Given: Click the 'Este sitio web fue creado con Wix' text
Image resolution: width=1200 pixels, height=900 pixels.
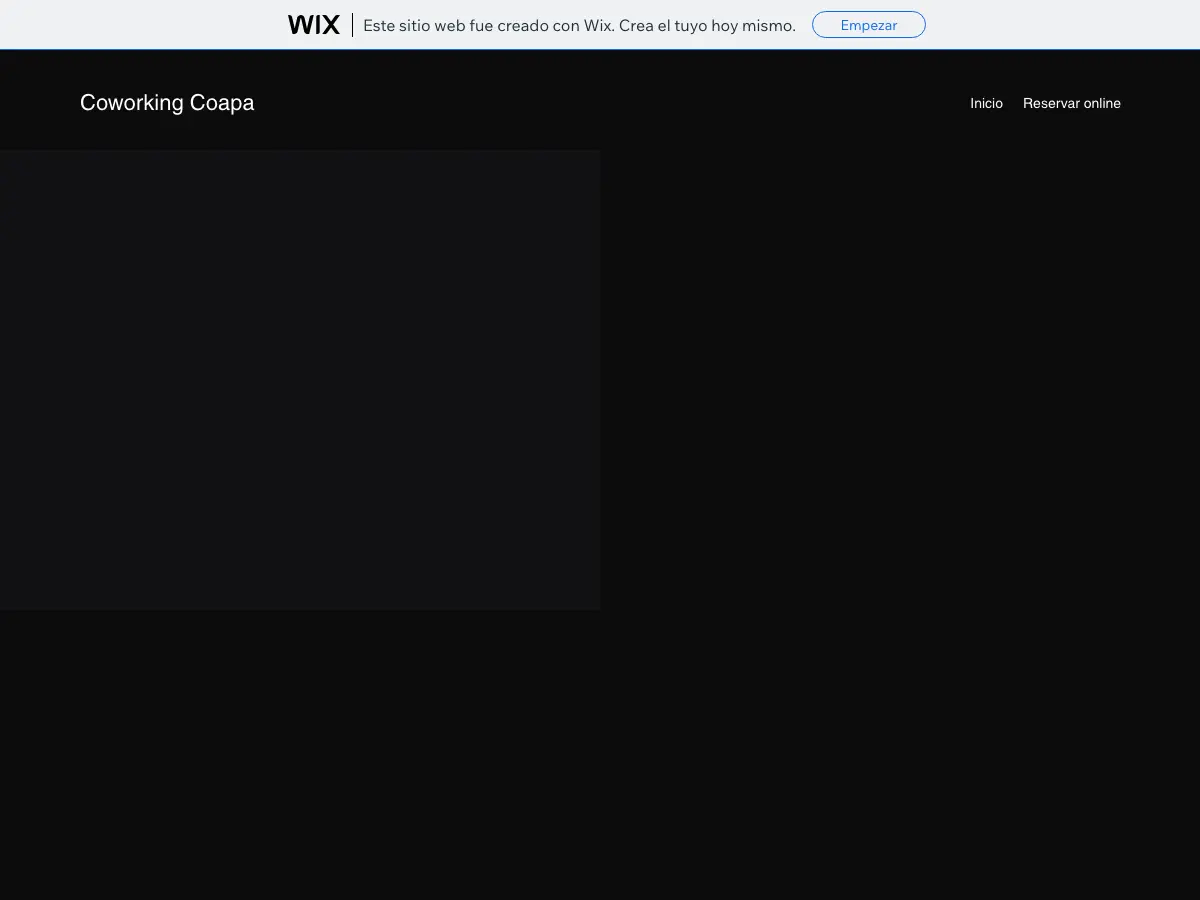Looking at the screenshot, I should (472, 26).
